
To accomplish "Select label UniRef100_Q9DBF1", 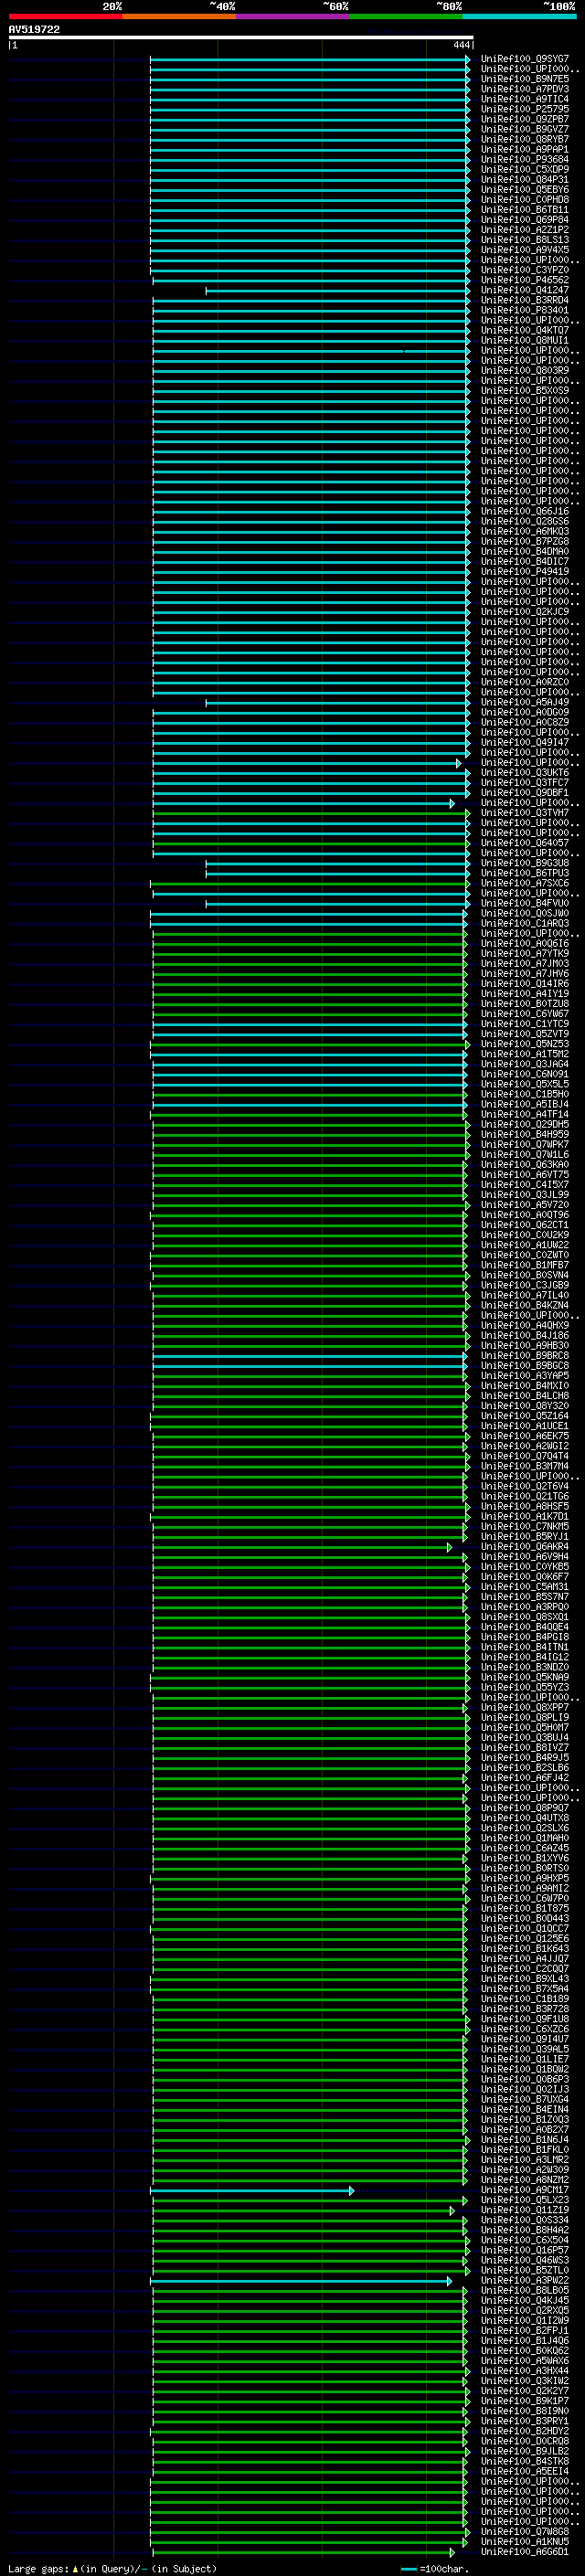I will pos(525,792).
